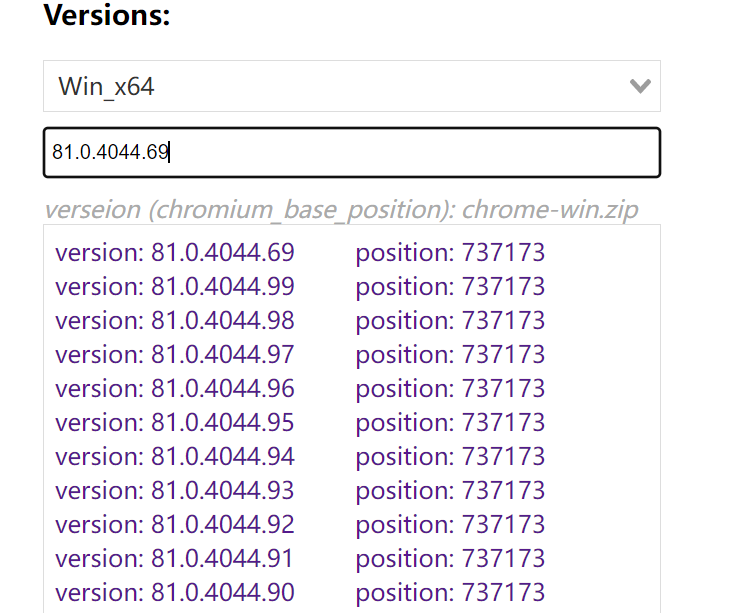
Task: Click version 81.0.4044.98 entry
Action: click(x=175, y=320)
